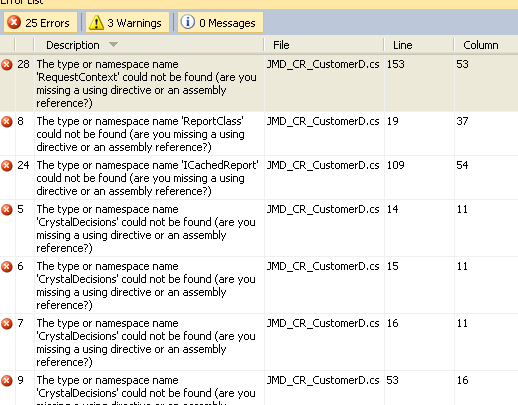Click error icon on row numbered 5
The width and height of the screenshot is (518, 405).
coord(7,210)
